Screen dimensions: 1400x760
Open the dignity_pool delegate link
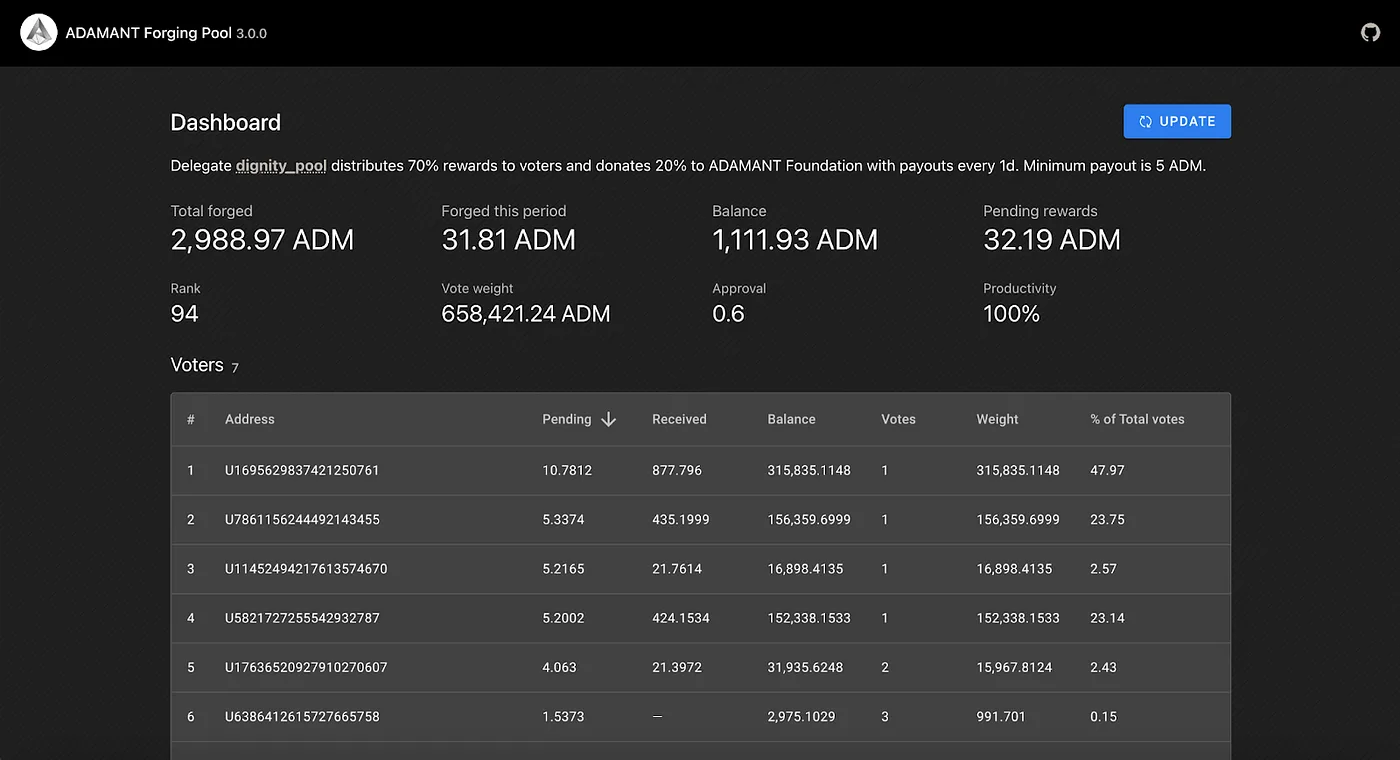(x=281, y=166)
